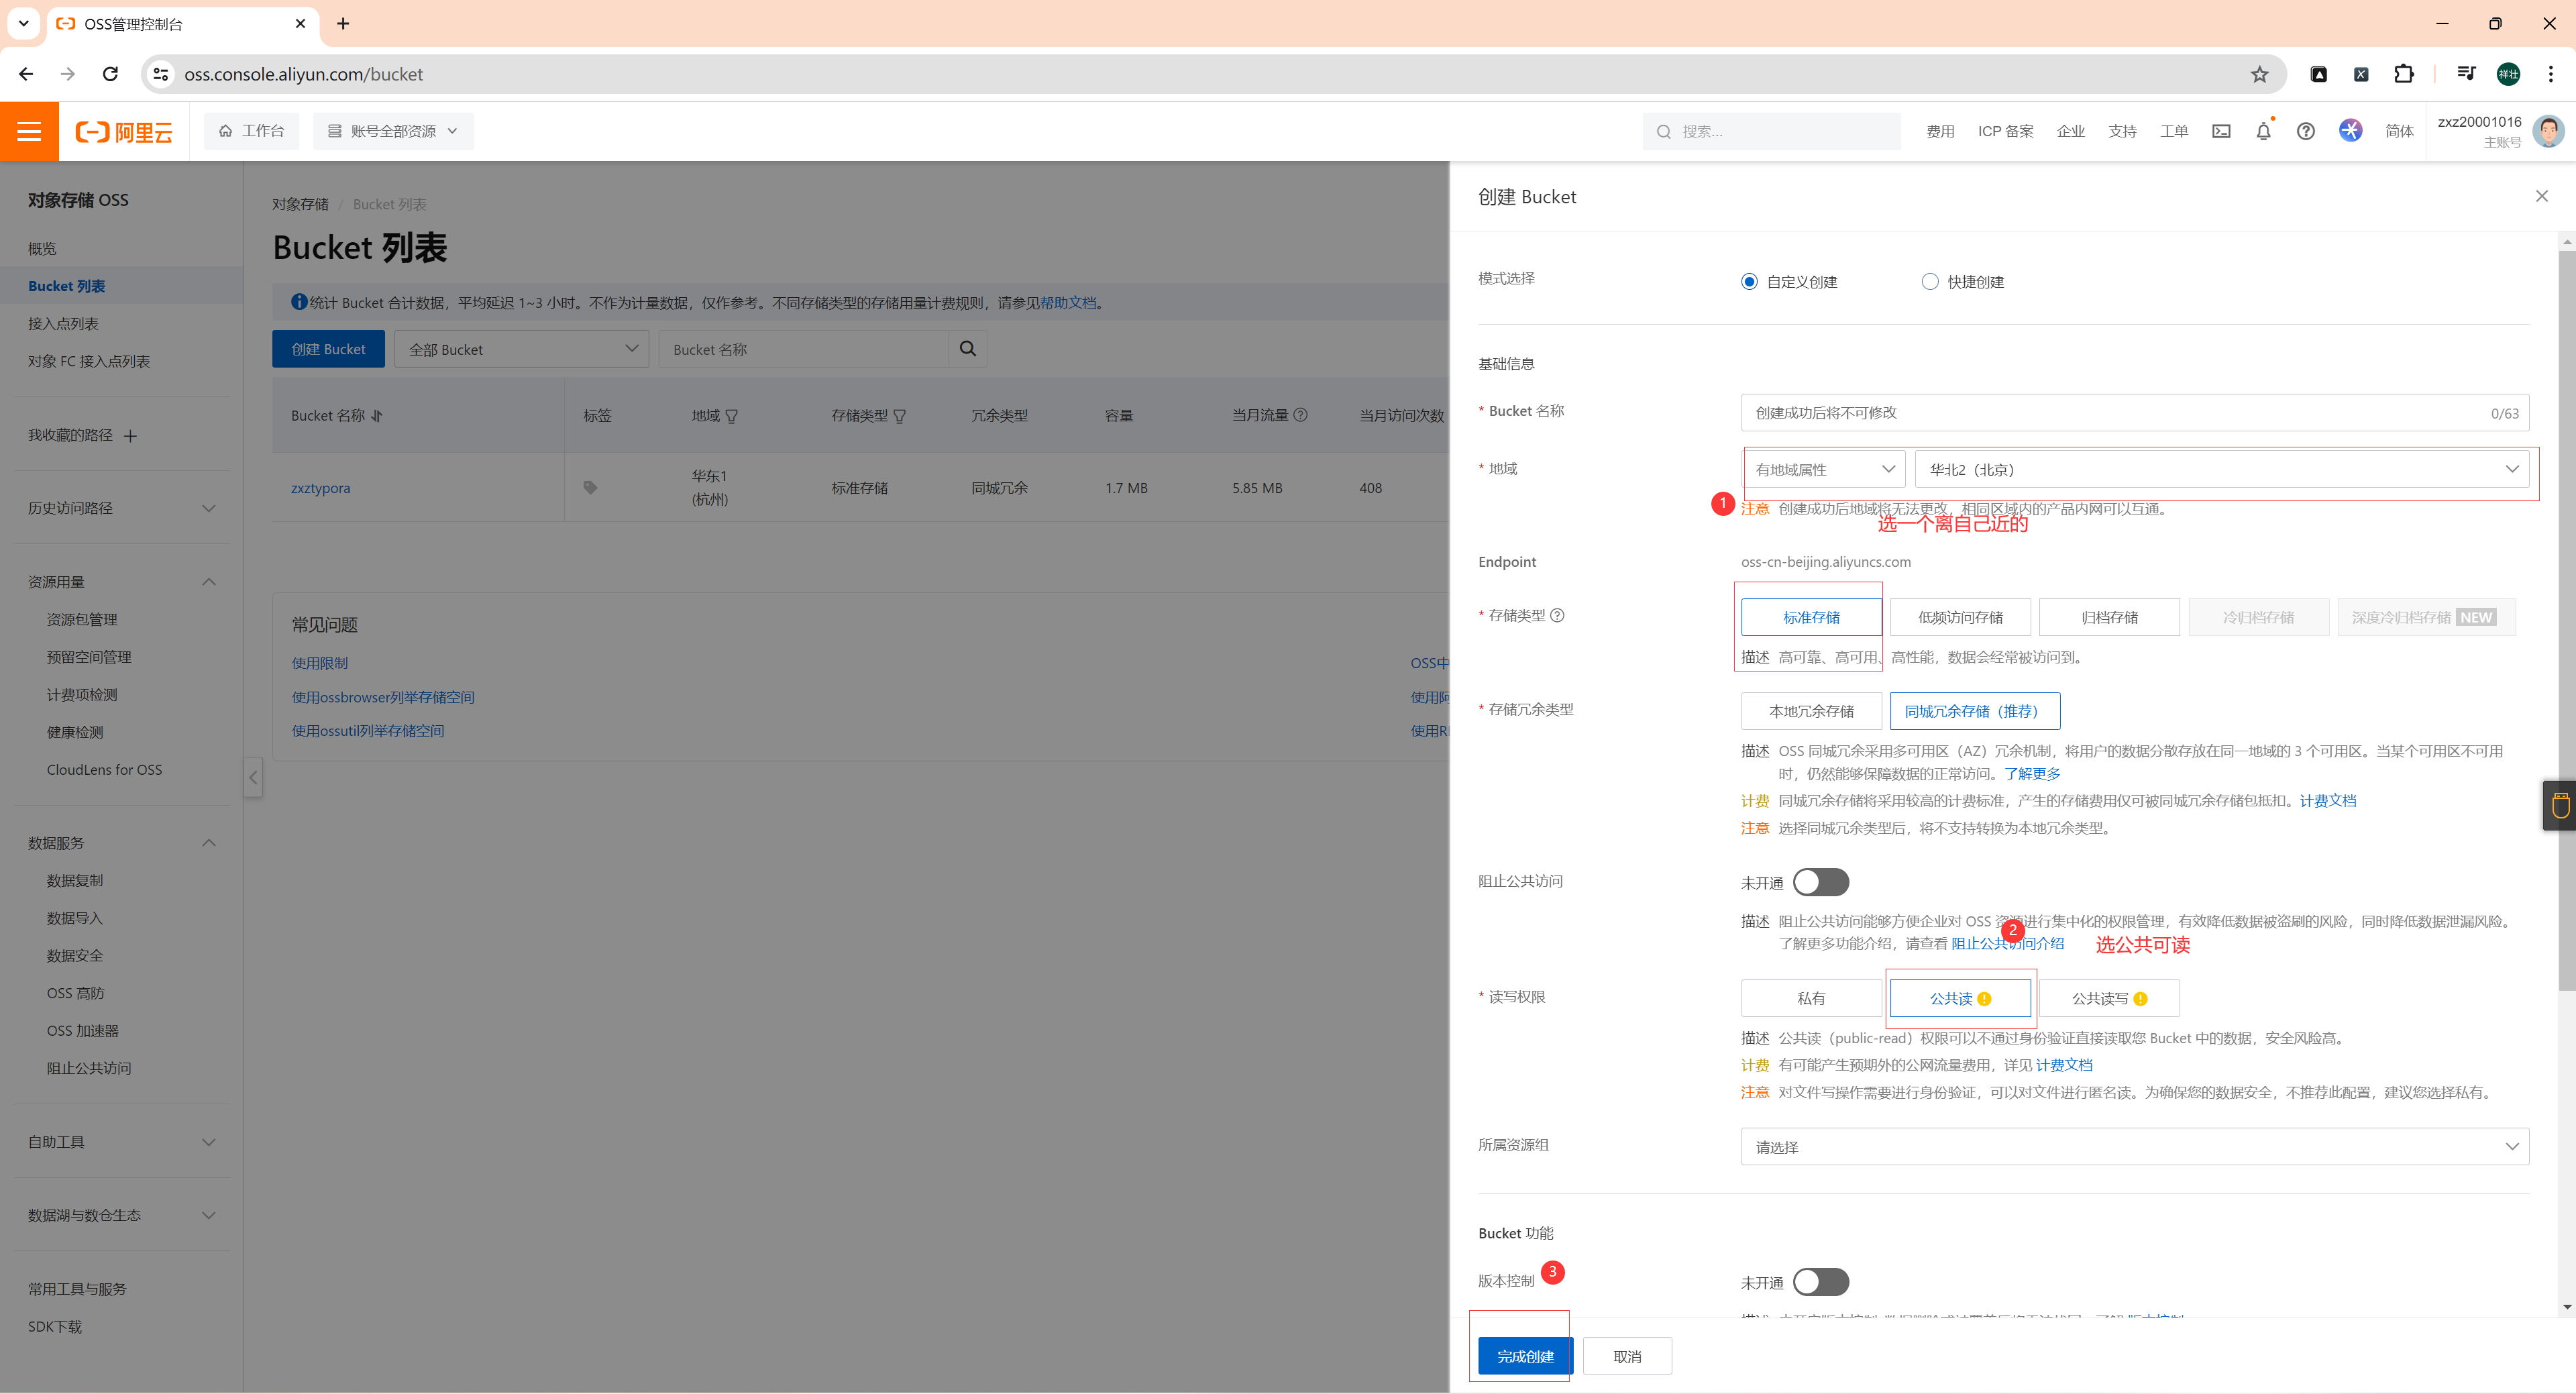This screenshot has height=1394, width=2576.
Task: Open 资源包管理 in the sidebar
Action: (82, 620)
